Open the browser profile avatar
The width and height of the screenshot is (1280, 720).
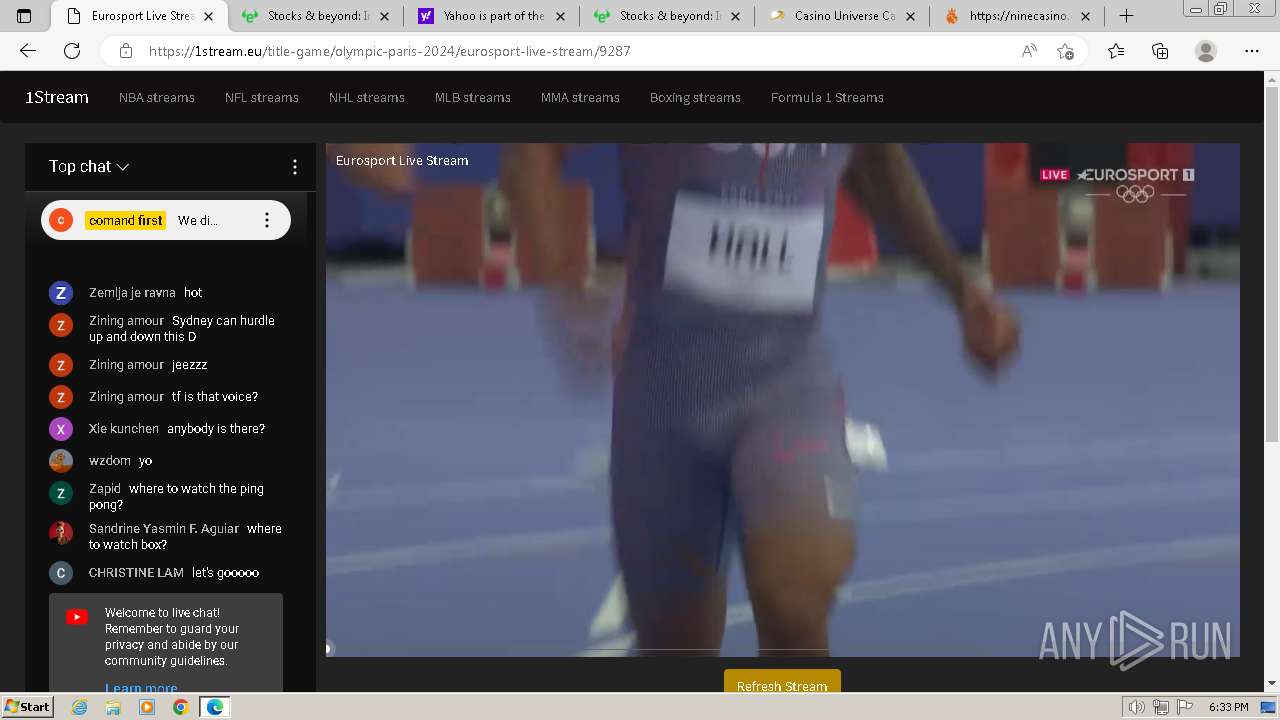coord(1206,51)
